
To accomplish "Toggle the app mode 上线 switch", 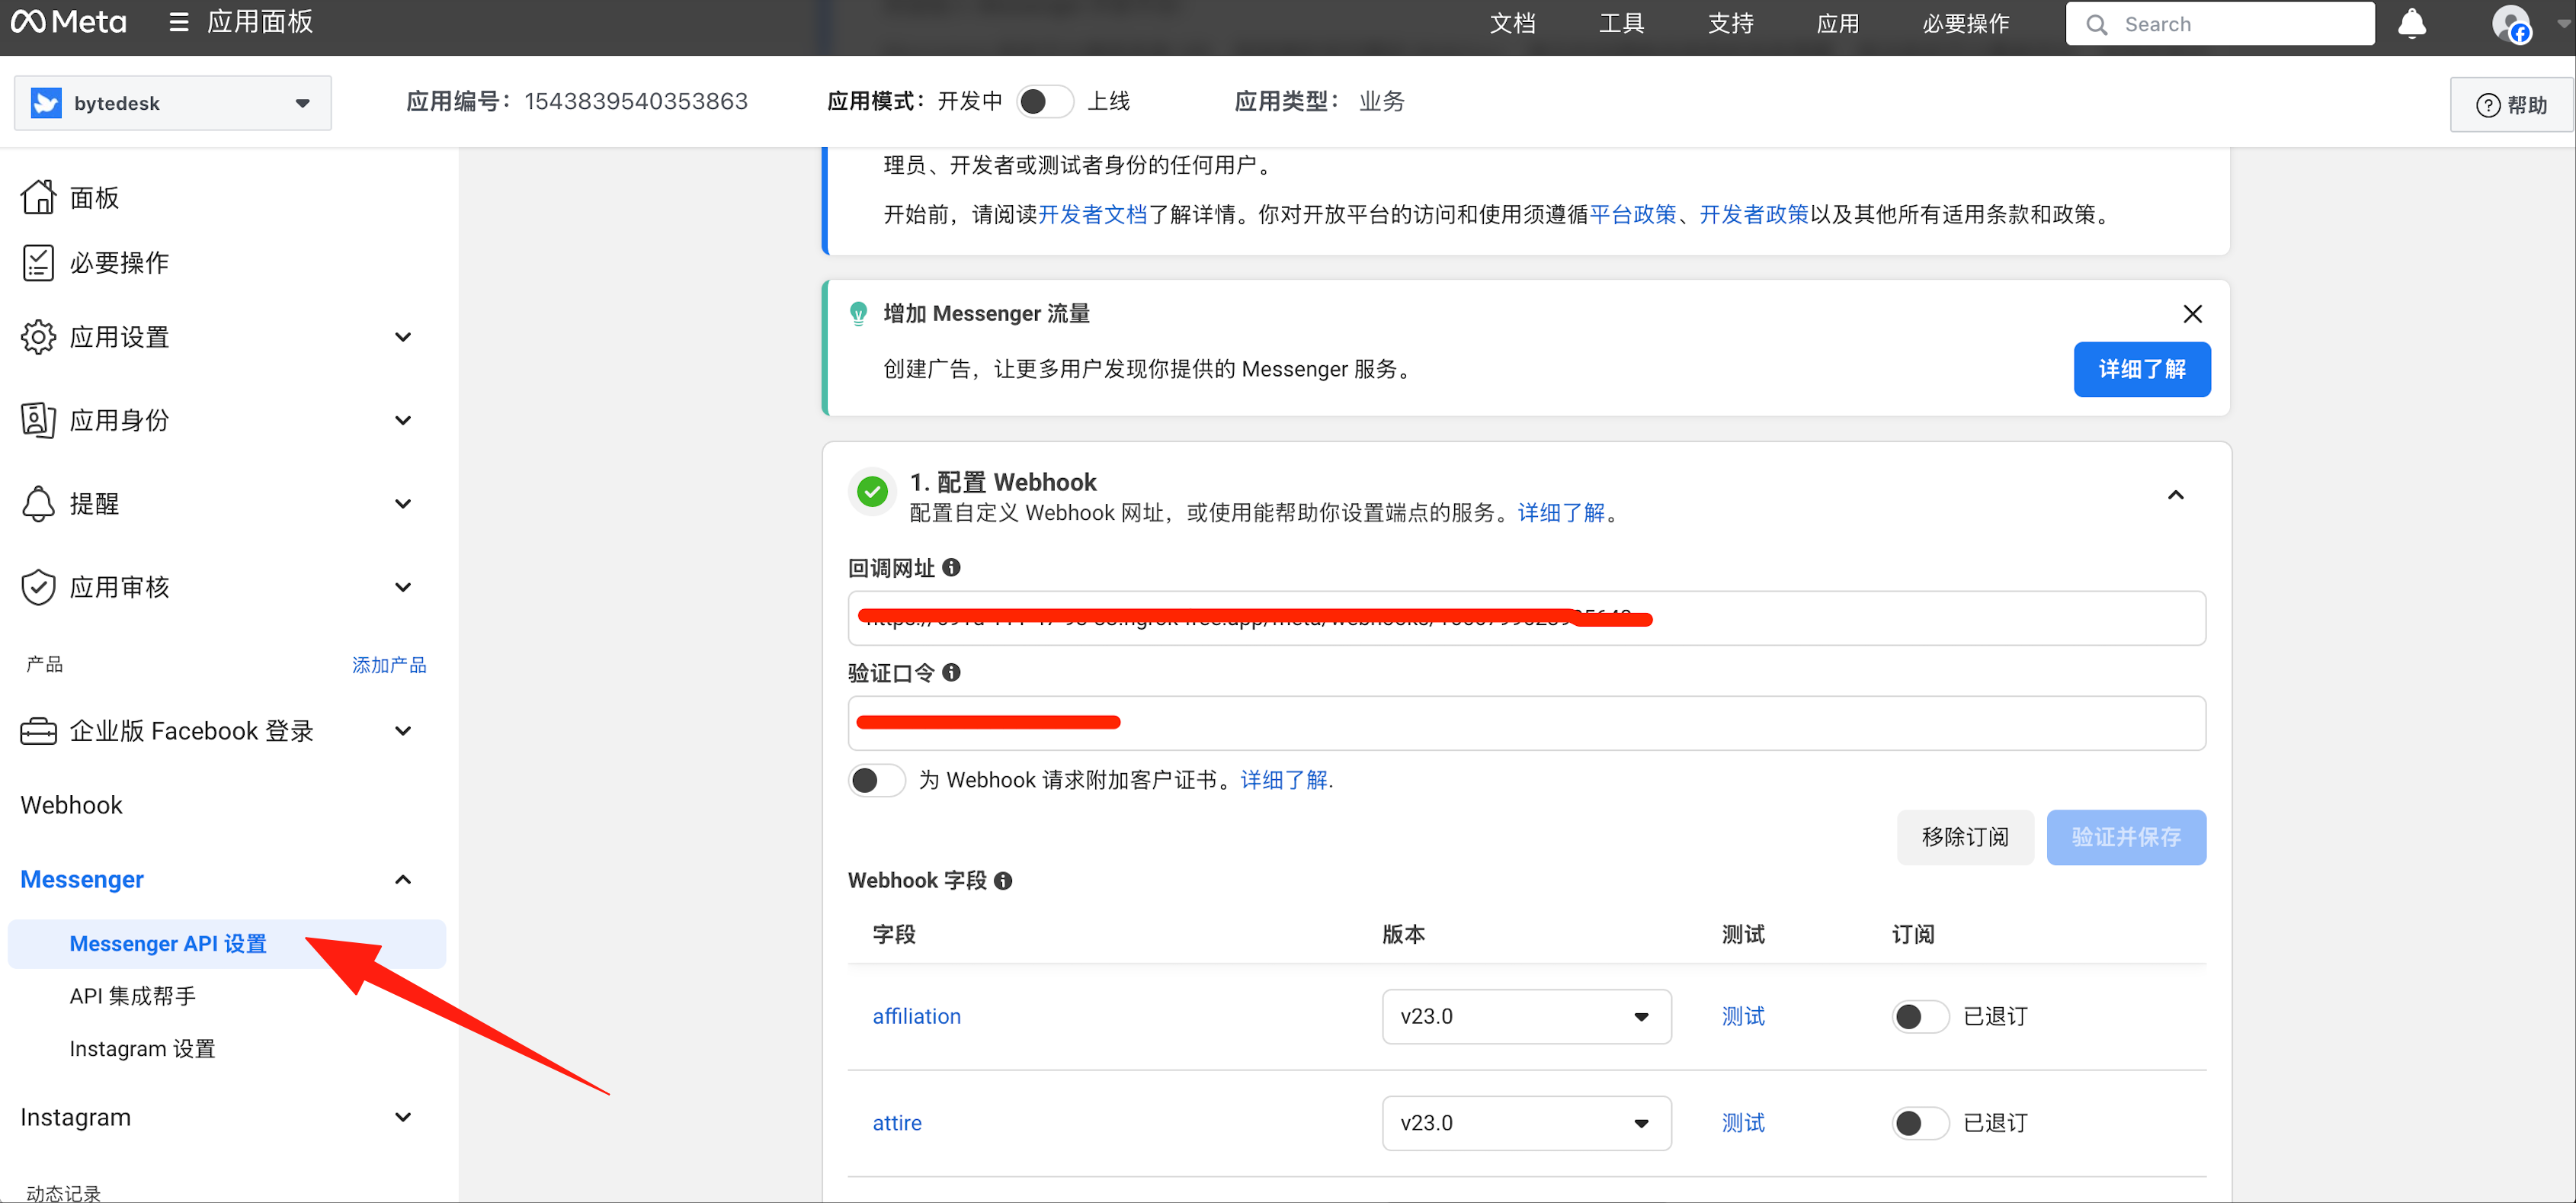I will pos(1044,101).
